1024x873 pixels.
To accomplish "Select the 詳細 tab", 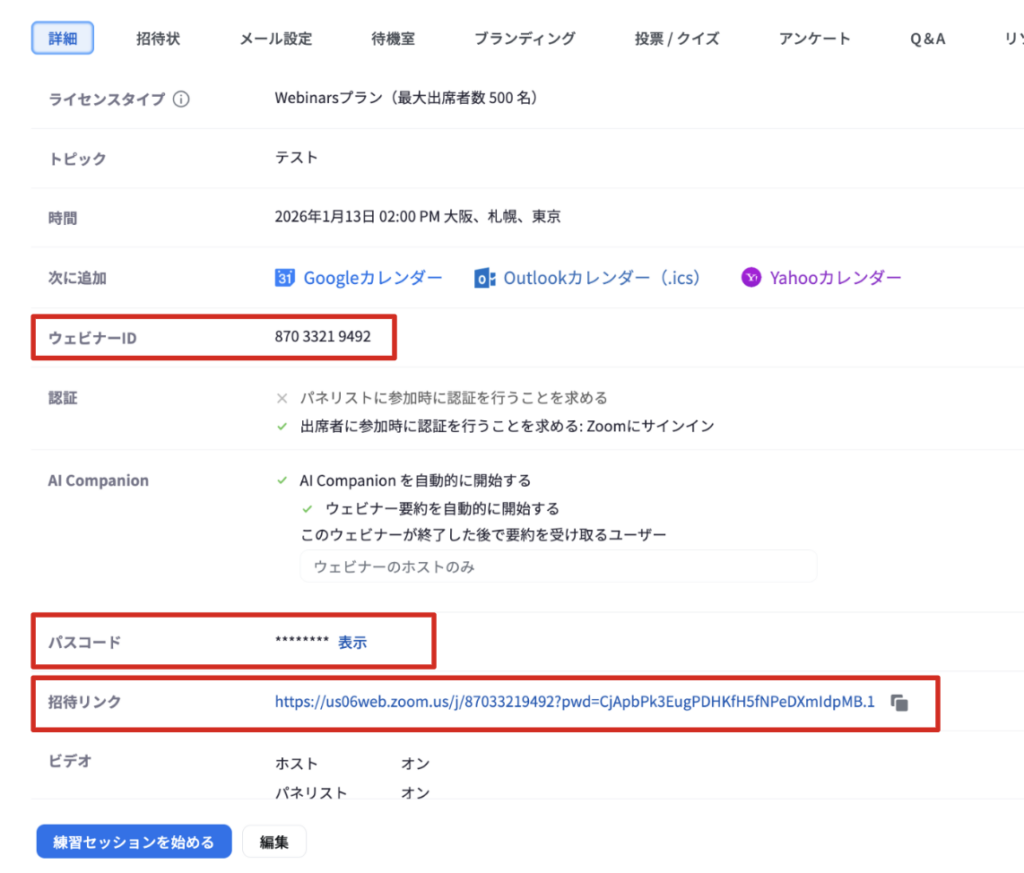I will [63, 39].
